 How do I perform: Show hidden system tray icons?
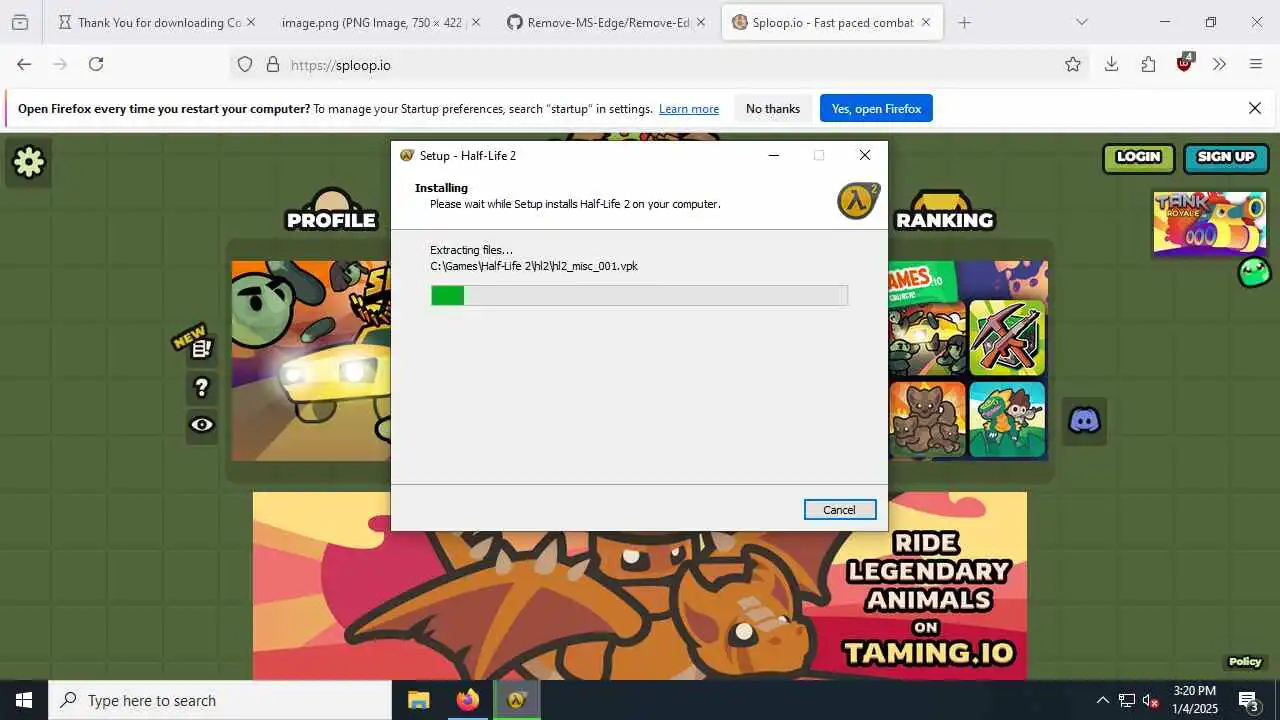point(1103,700)
